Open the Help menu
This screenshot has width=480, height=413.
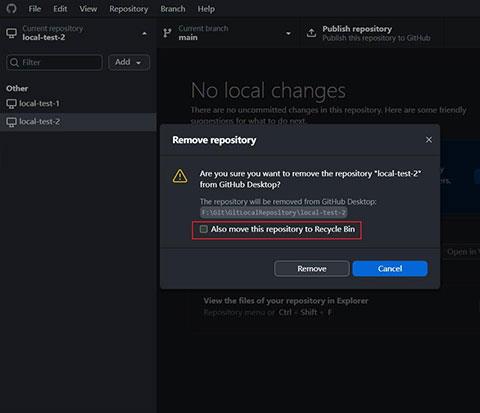click(206, 9)
